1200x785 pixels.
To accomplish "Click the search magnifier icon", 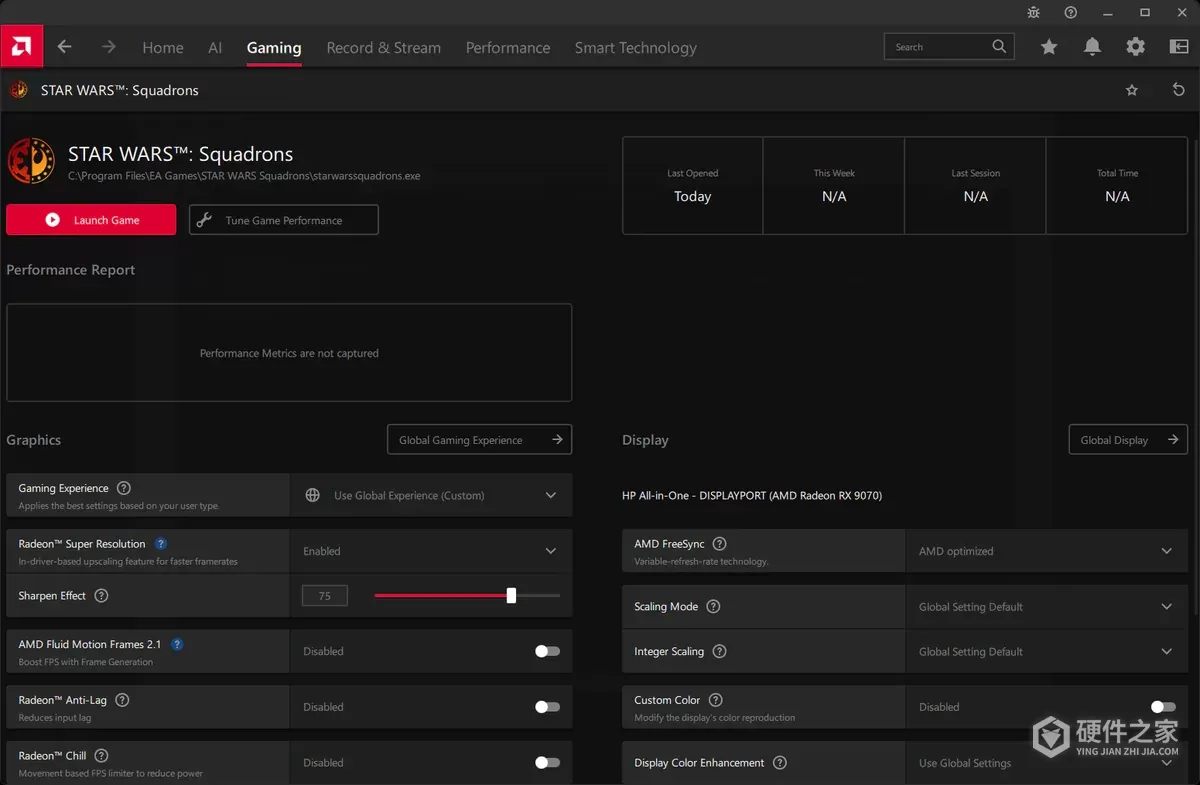I will 999,46.
